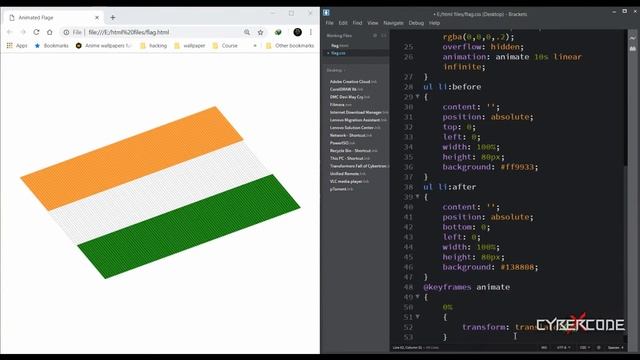This screenshot has width=640, height=360.
Task: Click Chrome's back navigation arrow
Action: 10,32
